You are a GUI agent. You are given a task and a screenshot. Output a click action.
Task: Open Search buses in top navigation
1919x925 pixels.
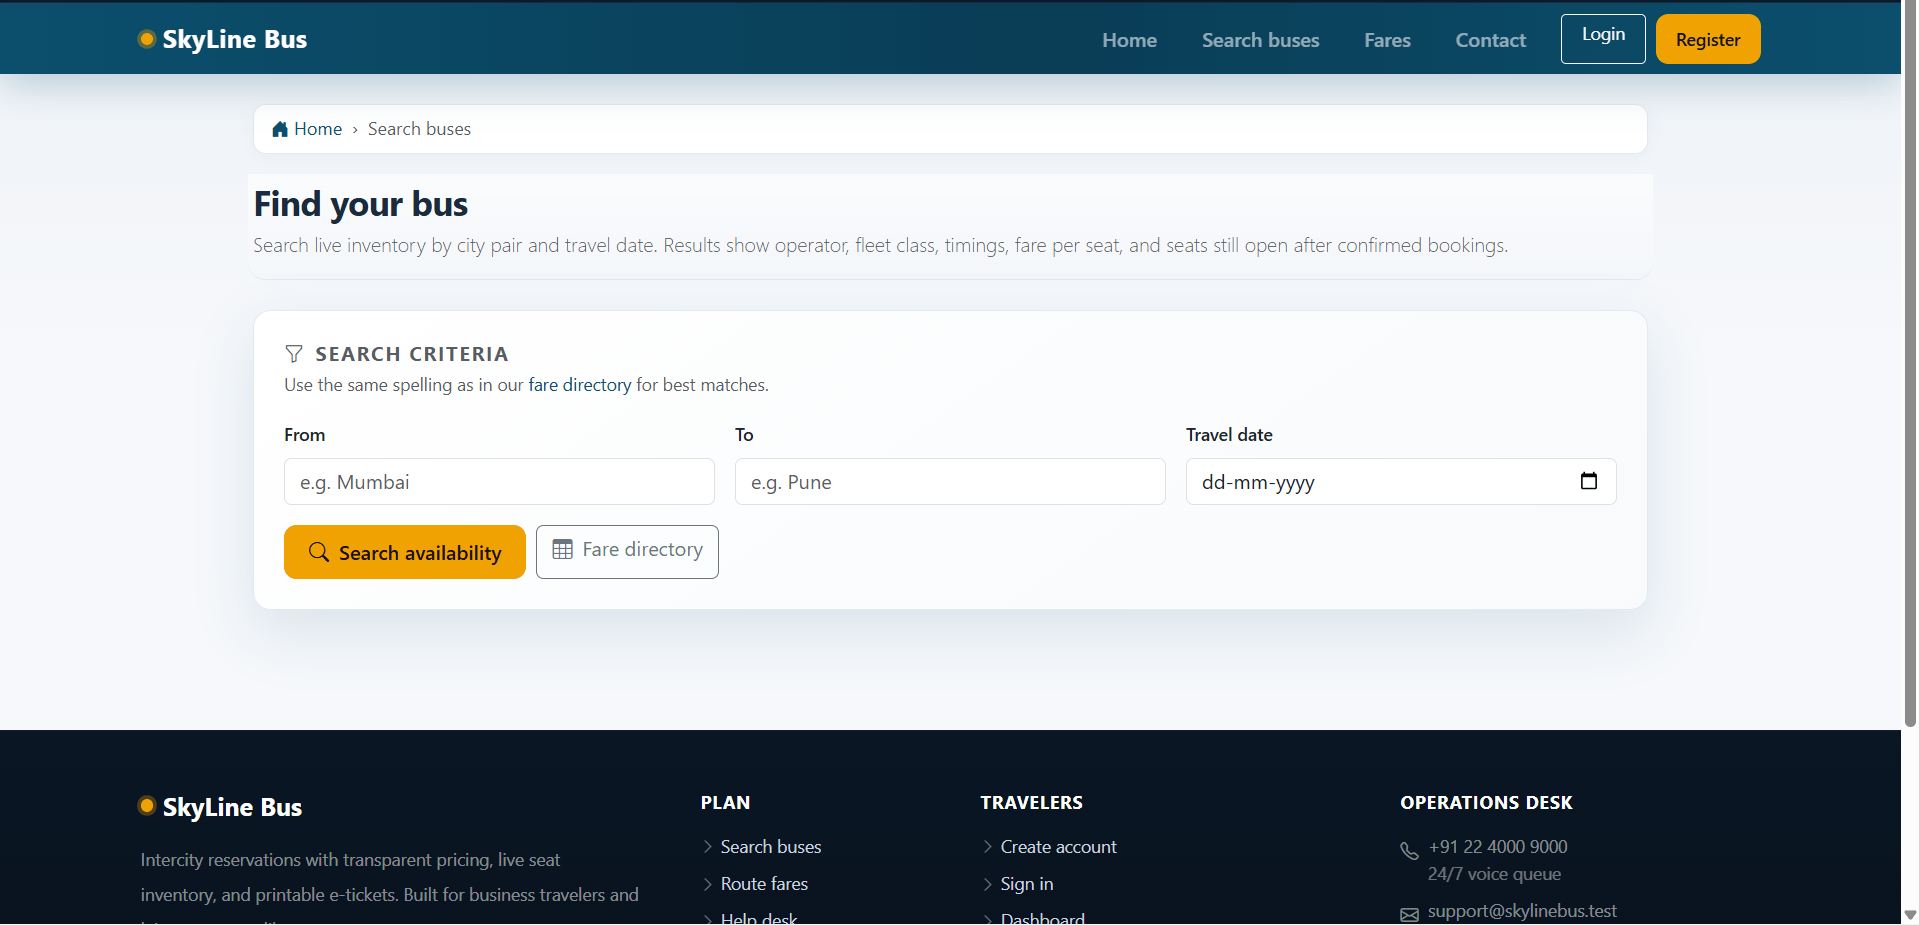click(1260, 40)
